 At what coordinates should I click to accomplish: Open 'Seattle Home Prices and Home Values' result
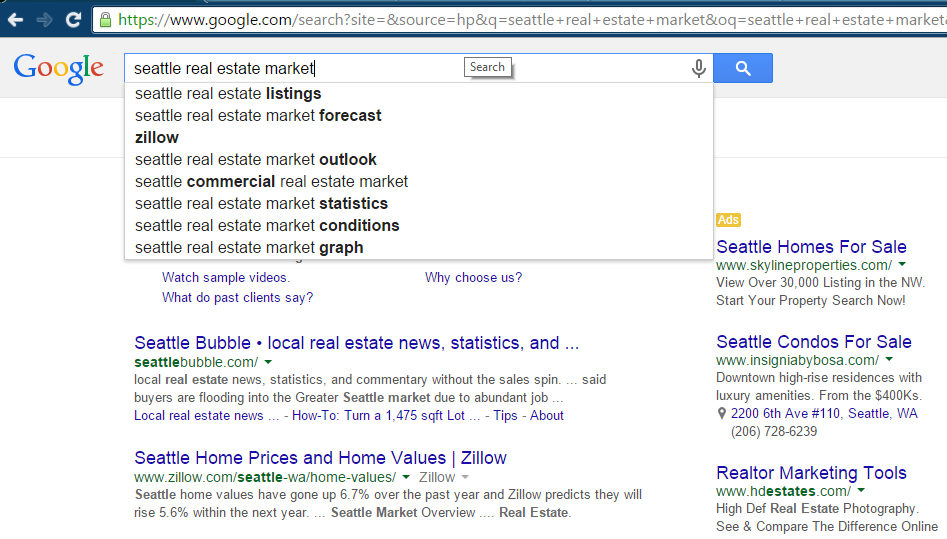pyautogui.click(x=320, y=458)
